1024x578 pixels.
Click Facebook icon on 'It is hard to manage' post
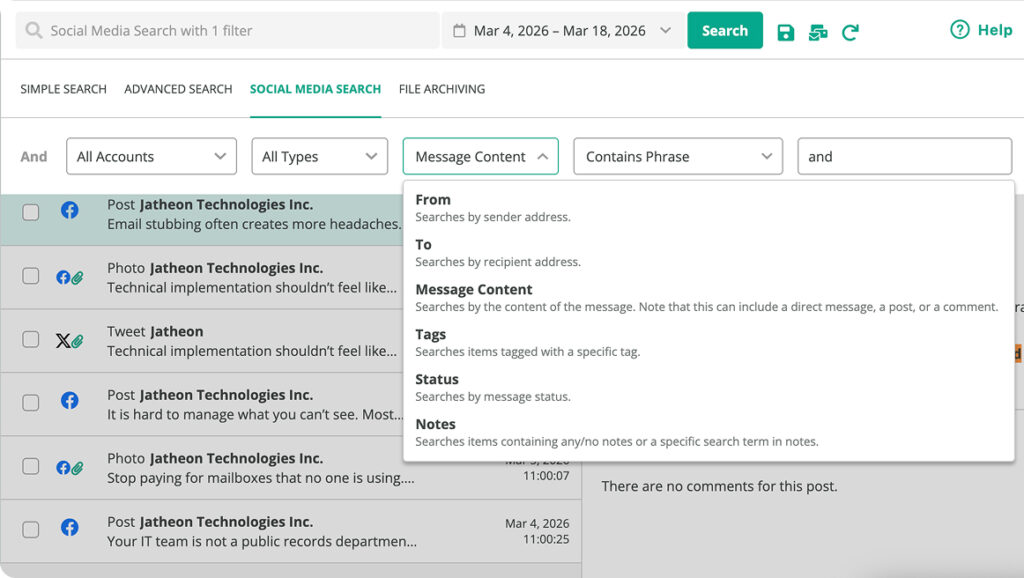pyautogui.click(x=70, y=400)
